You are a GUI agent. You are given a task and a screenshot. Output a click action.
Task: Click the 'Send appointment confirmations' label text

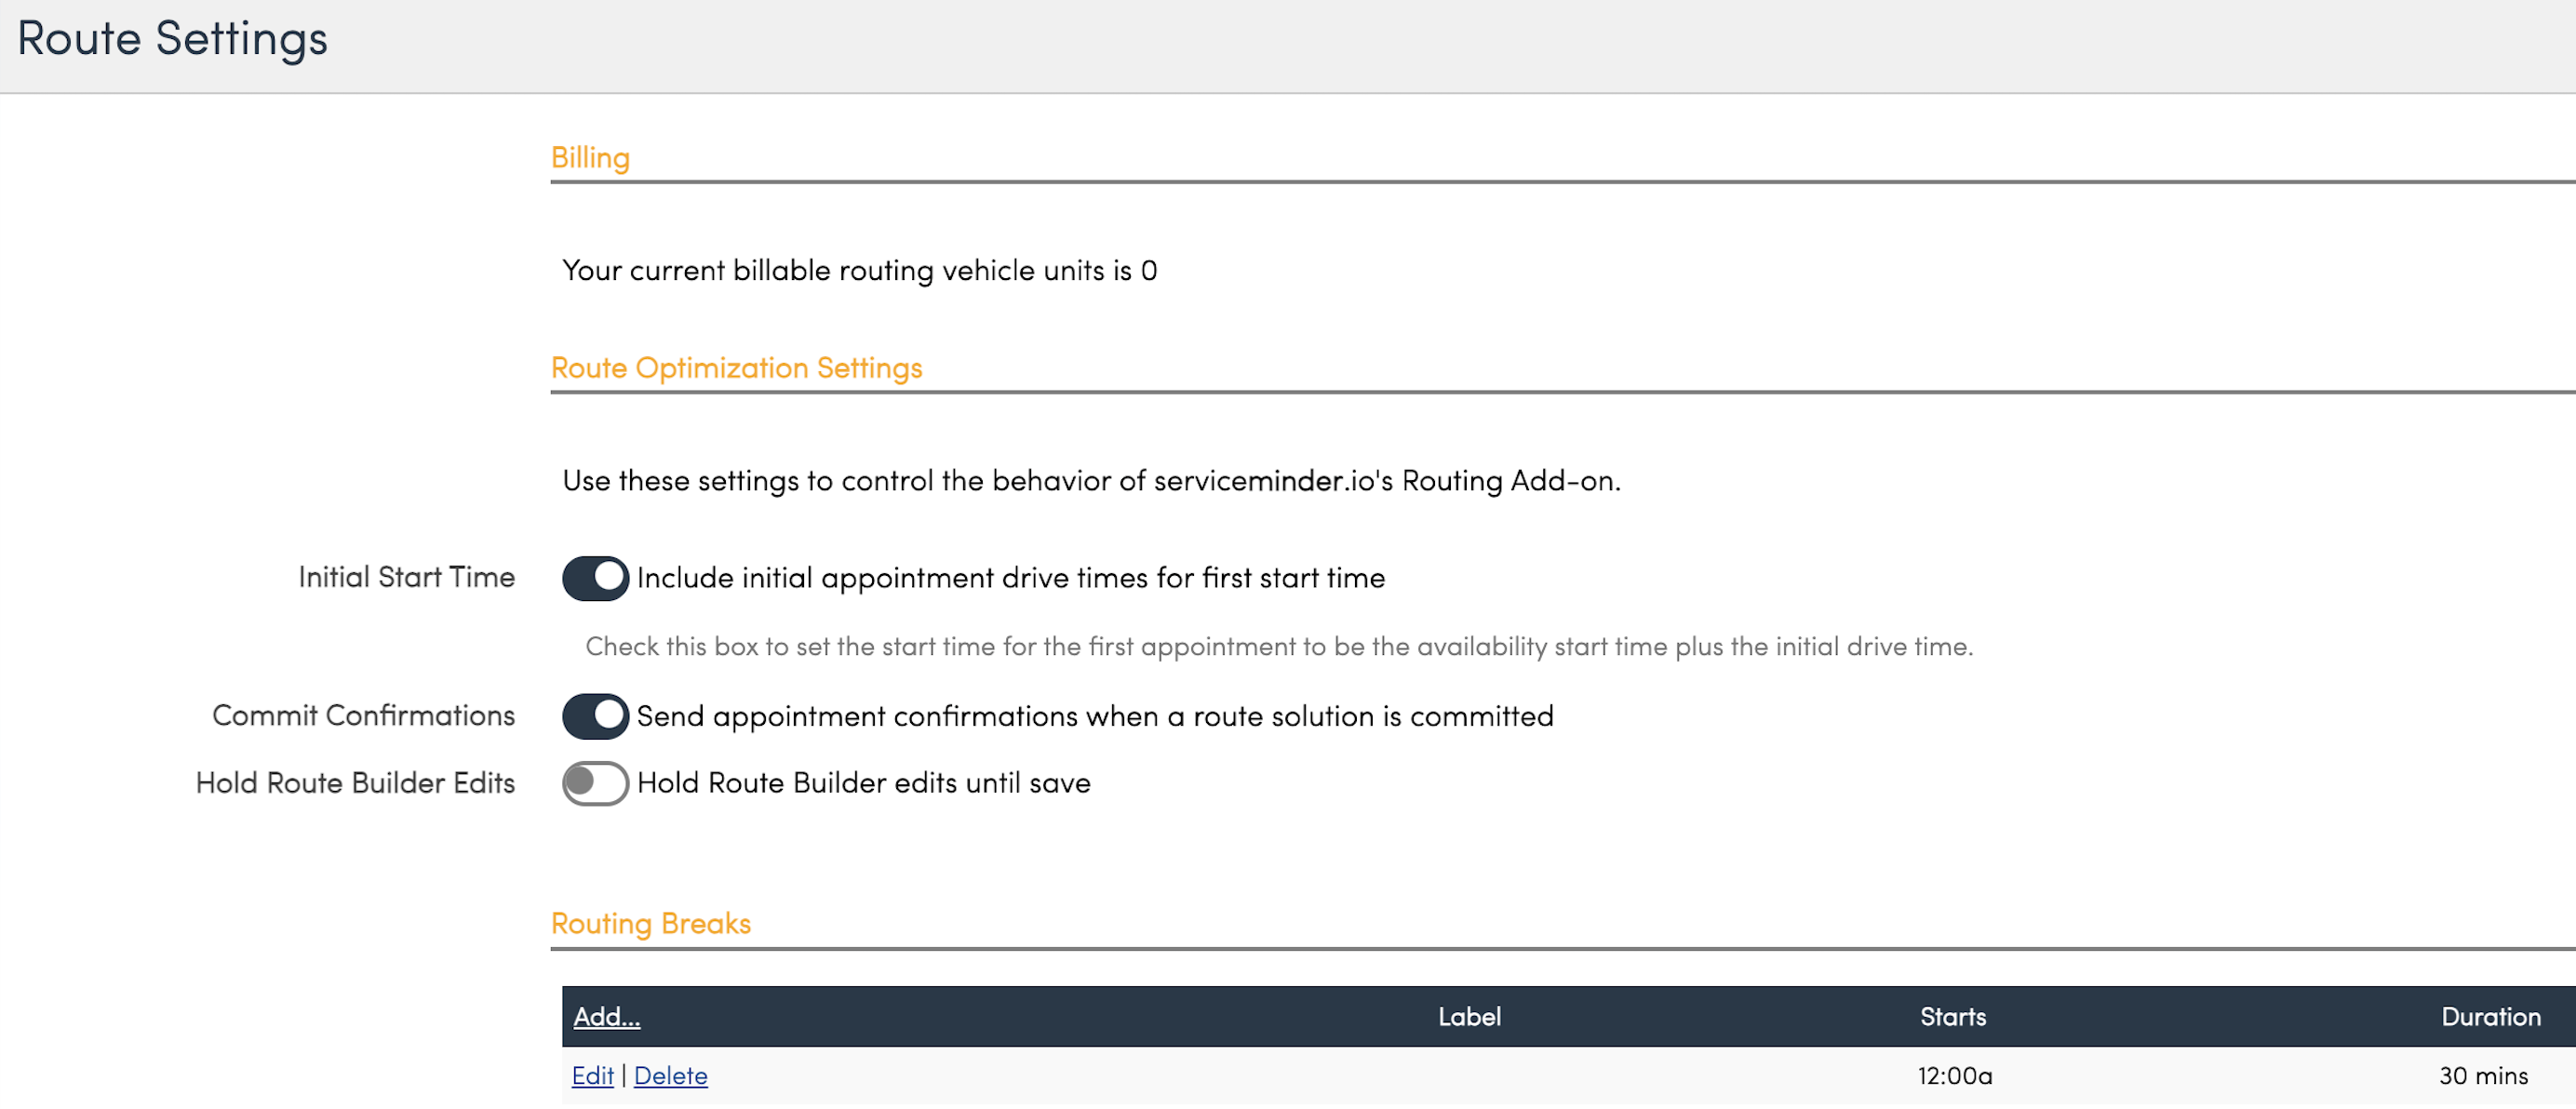pyautogui.click(x=1094, y=716)
